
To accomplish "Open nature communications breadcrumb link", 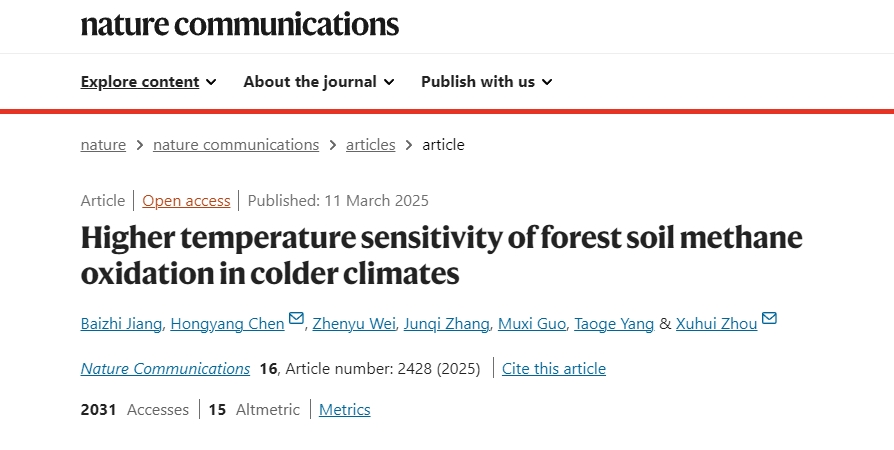I will (x=236, y=145).
